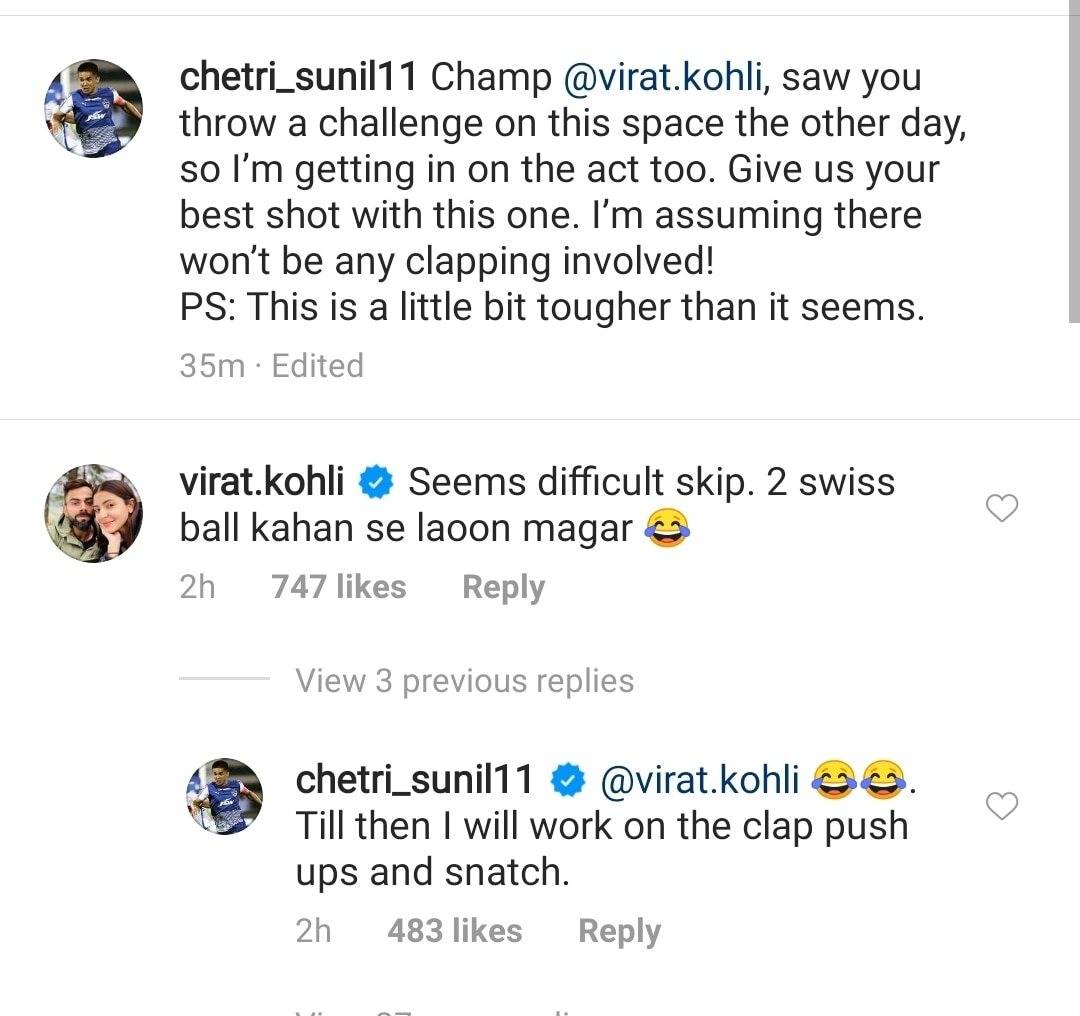Open virat.kohli's profile picture thumbnail

pyautogui.click(x=93, y=513)
